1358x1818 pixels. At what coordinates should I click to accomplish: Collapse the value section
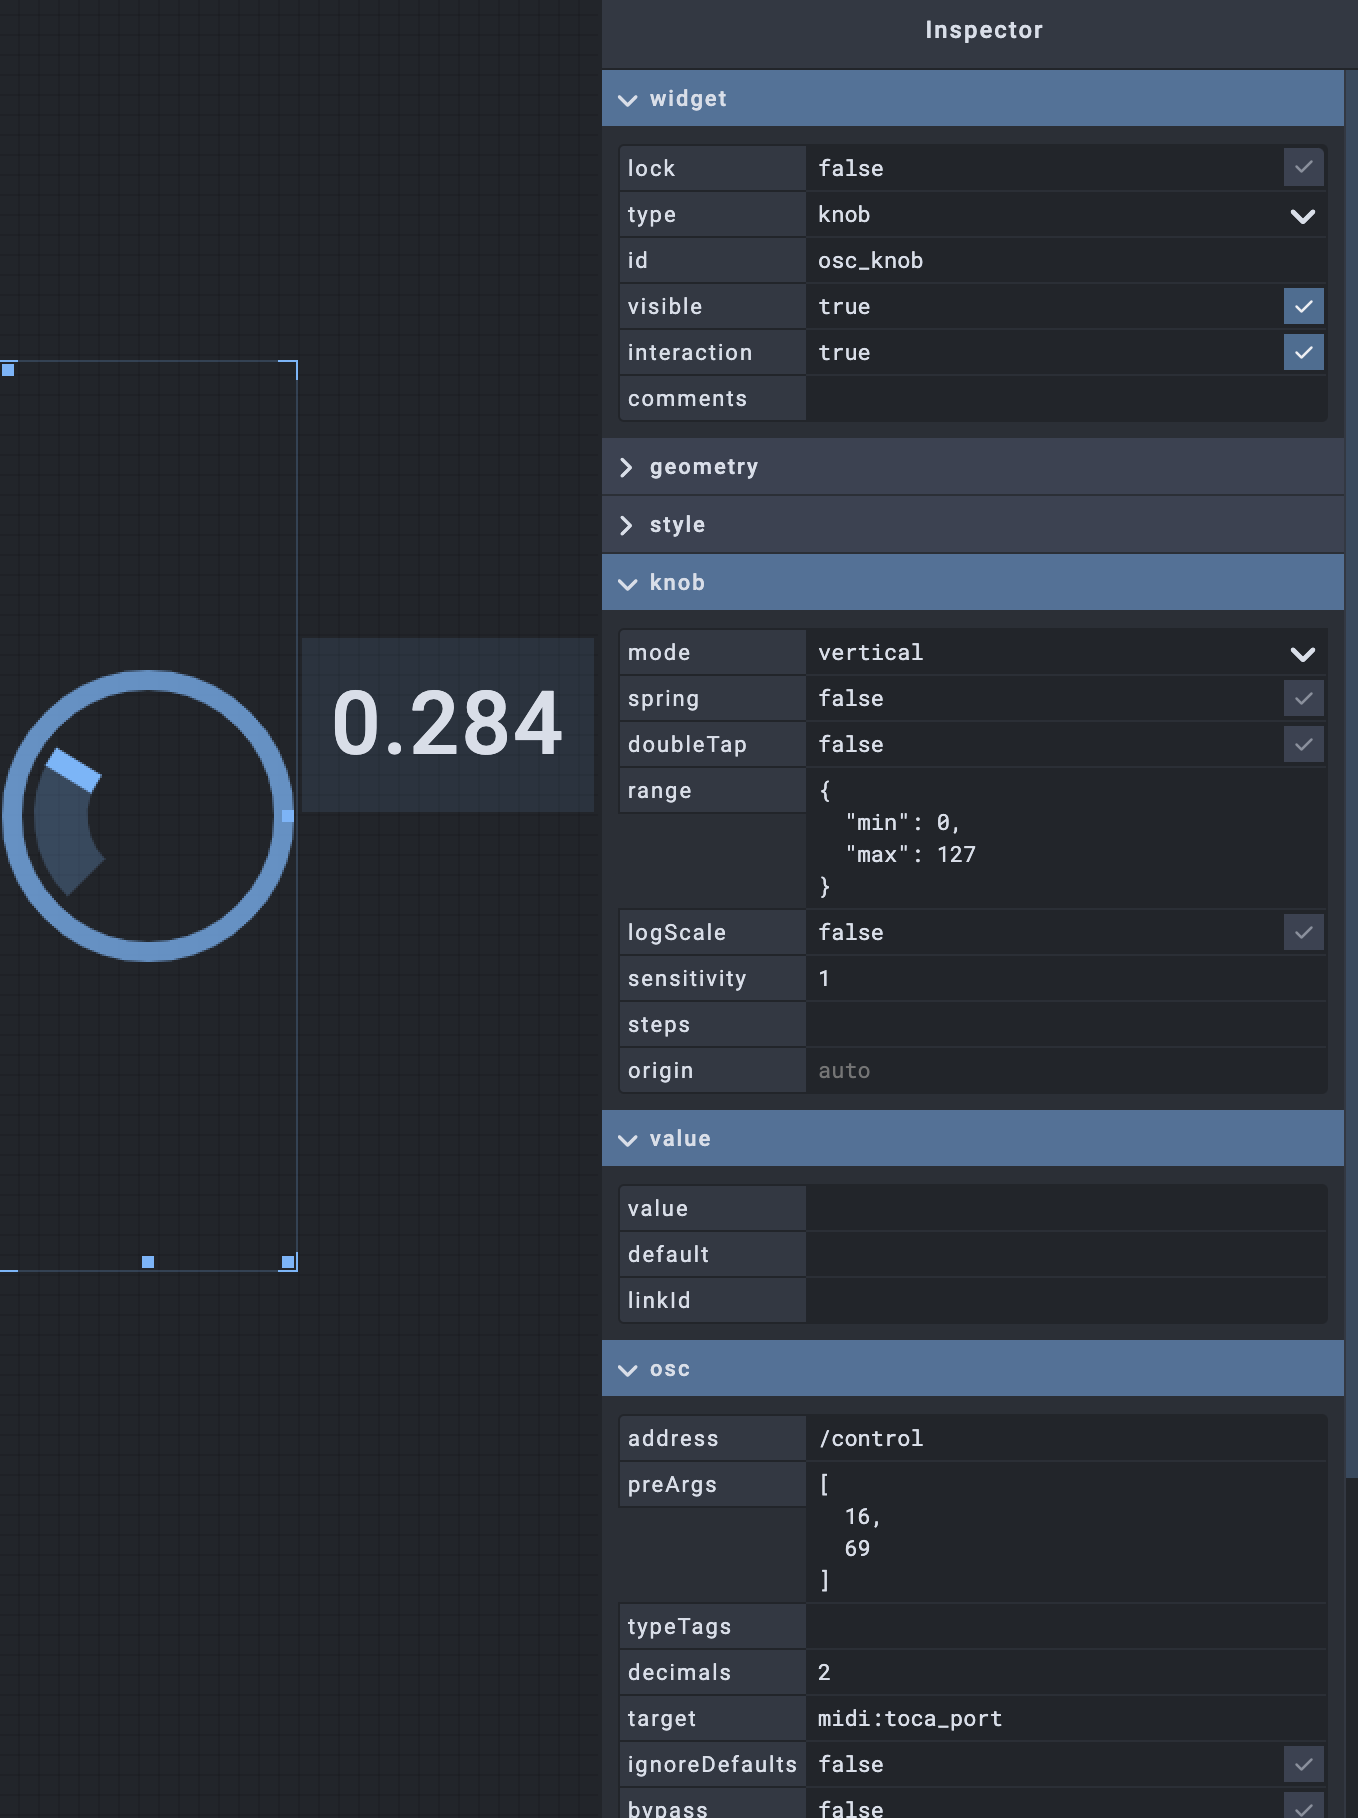pyautogui.click(x=973, y=1138)
